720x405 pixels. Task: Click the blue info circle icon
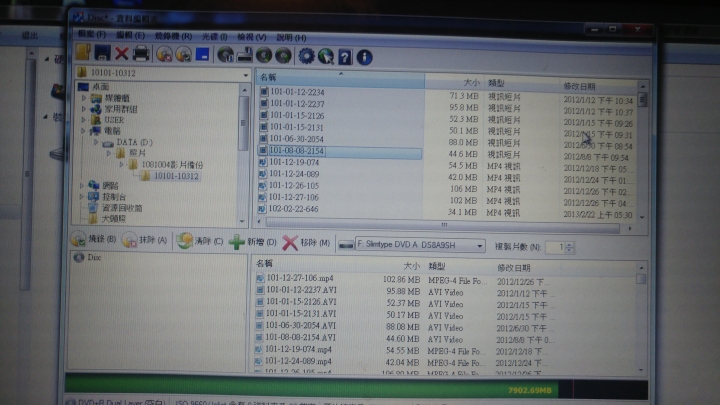tap(364, 57)
